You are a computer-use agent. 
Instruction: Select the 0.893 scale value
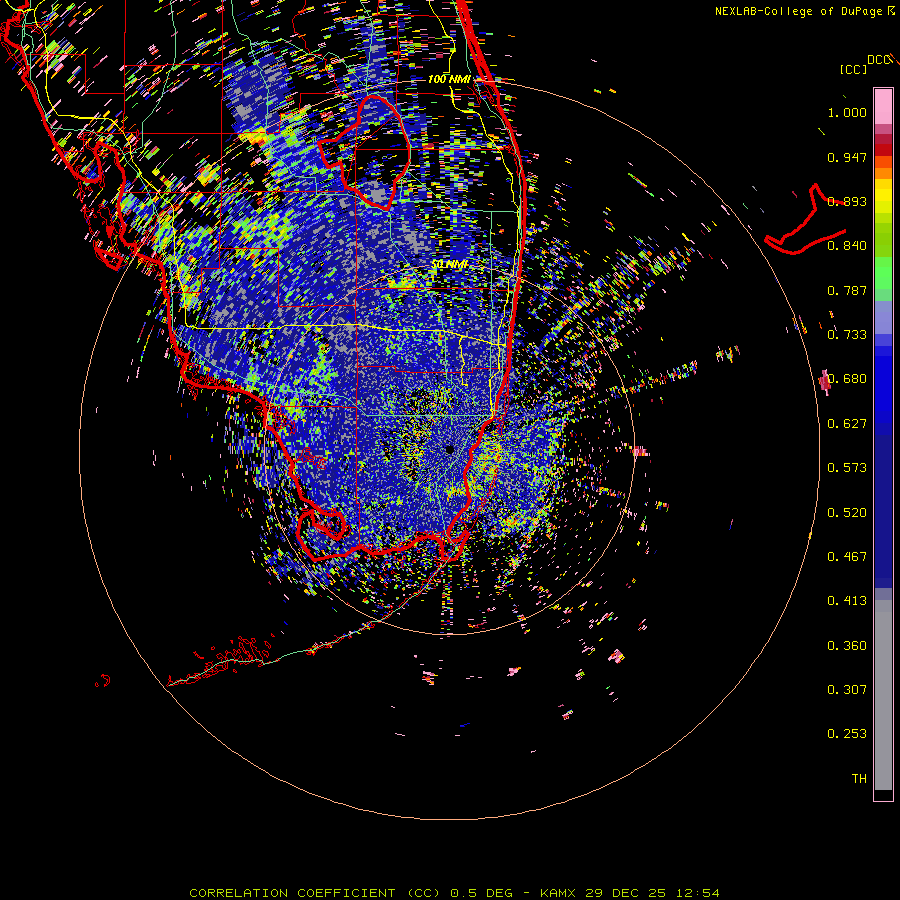pos(847,201)
